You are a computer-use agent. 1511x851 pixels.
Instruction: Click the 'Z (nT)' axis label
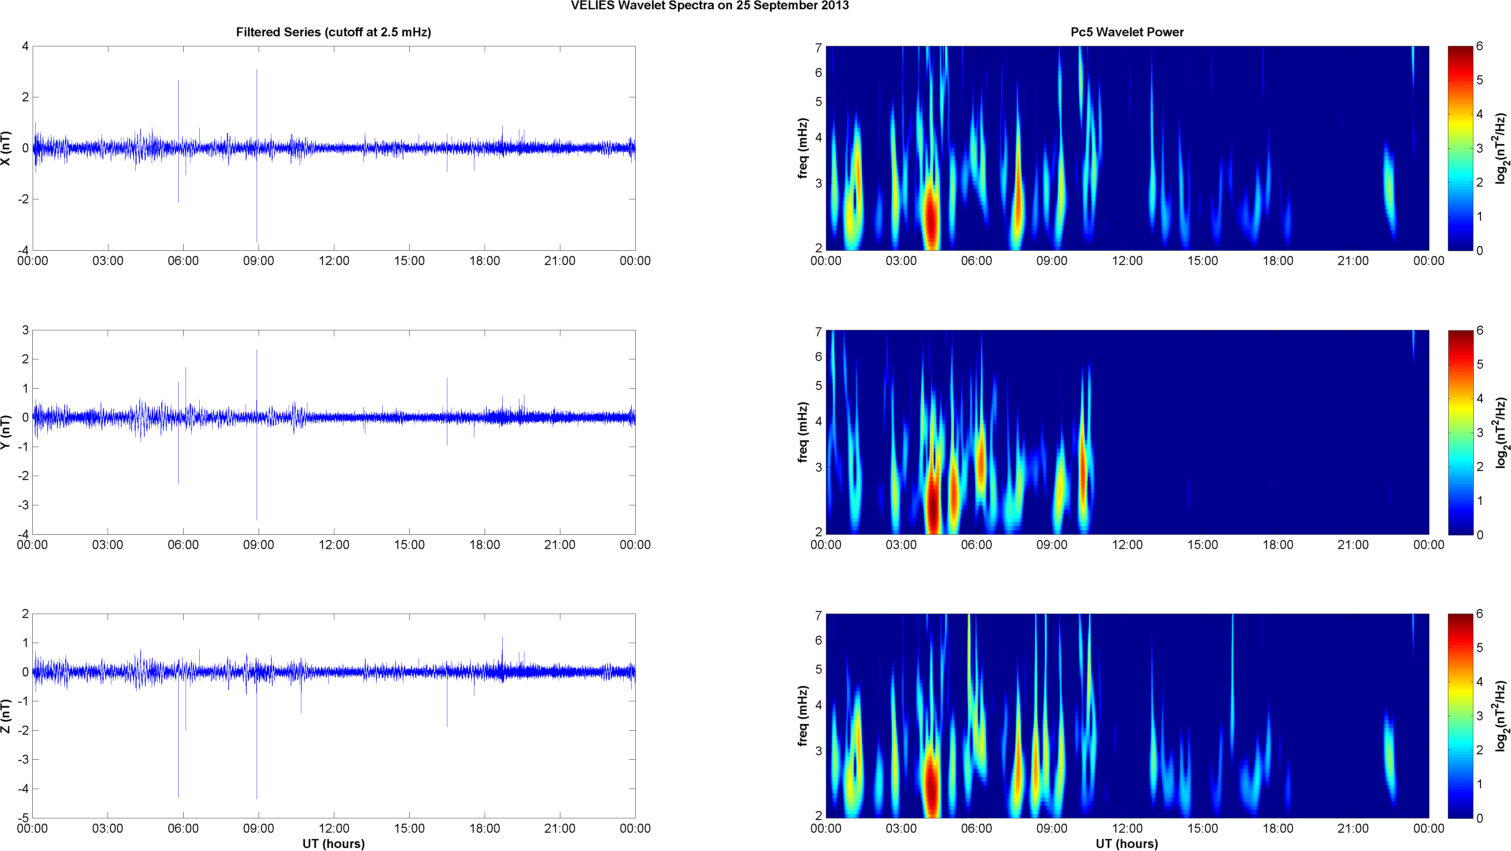coord(7,716)
